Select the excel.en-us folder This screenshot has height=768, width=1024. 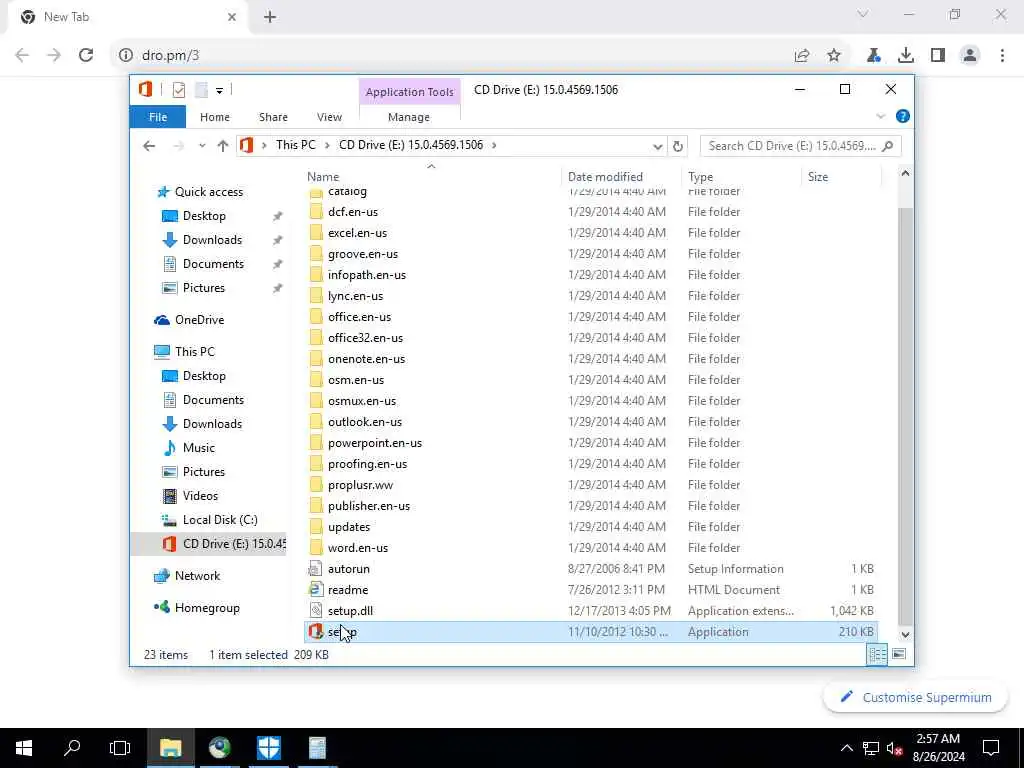[357, 232]
